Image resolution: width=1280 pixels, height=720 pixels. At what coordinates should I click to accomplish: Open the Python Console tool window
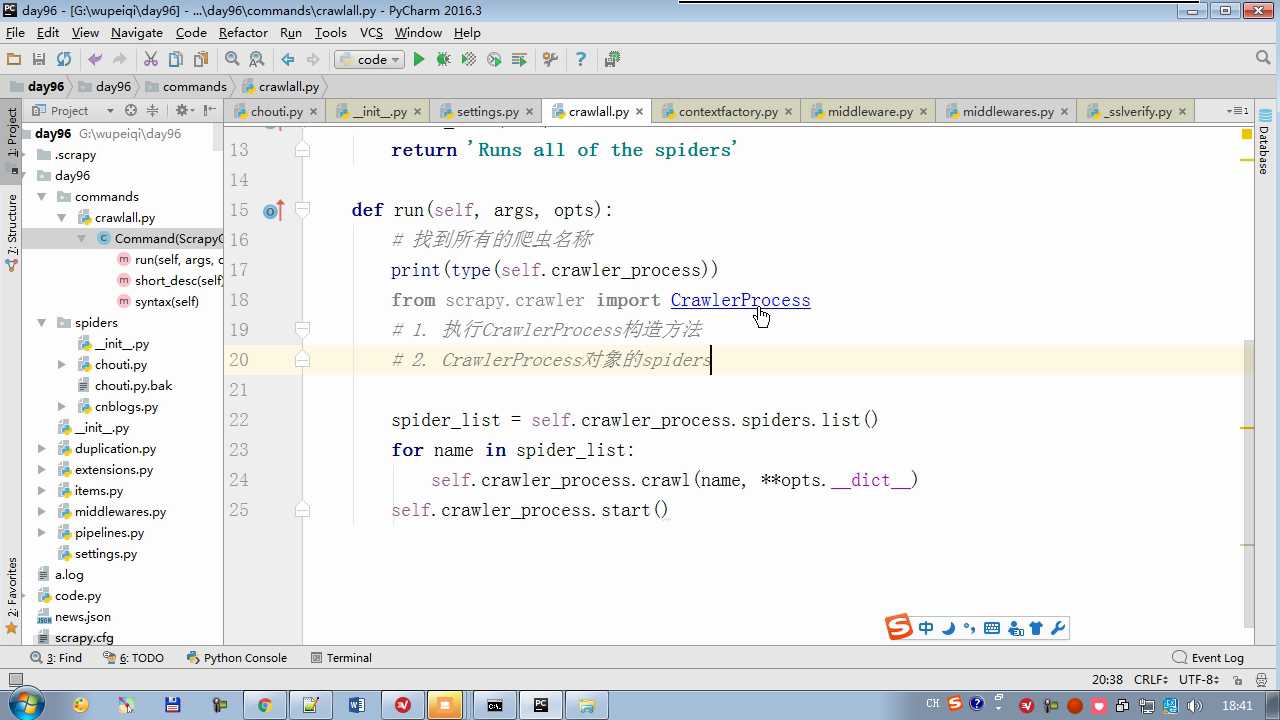[237, 658]
